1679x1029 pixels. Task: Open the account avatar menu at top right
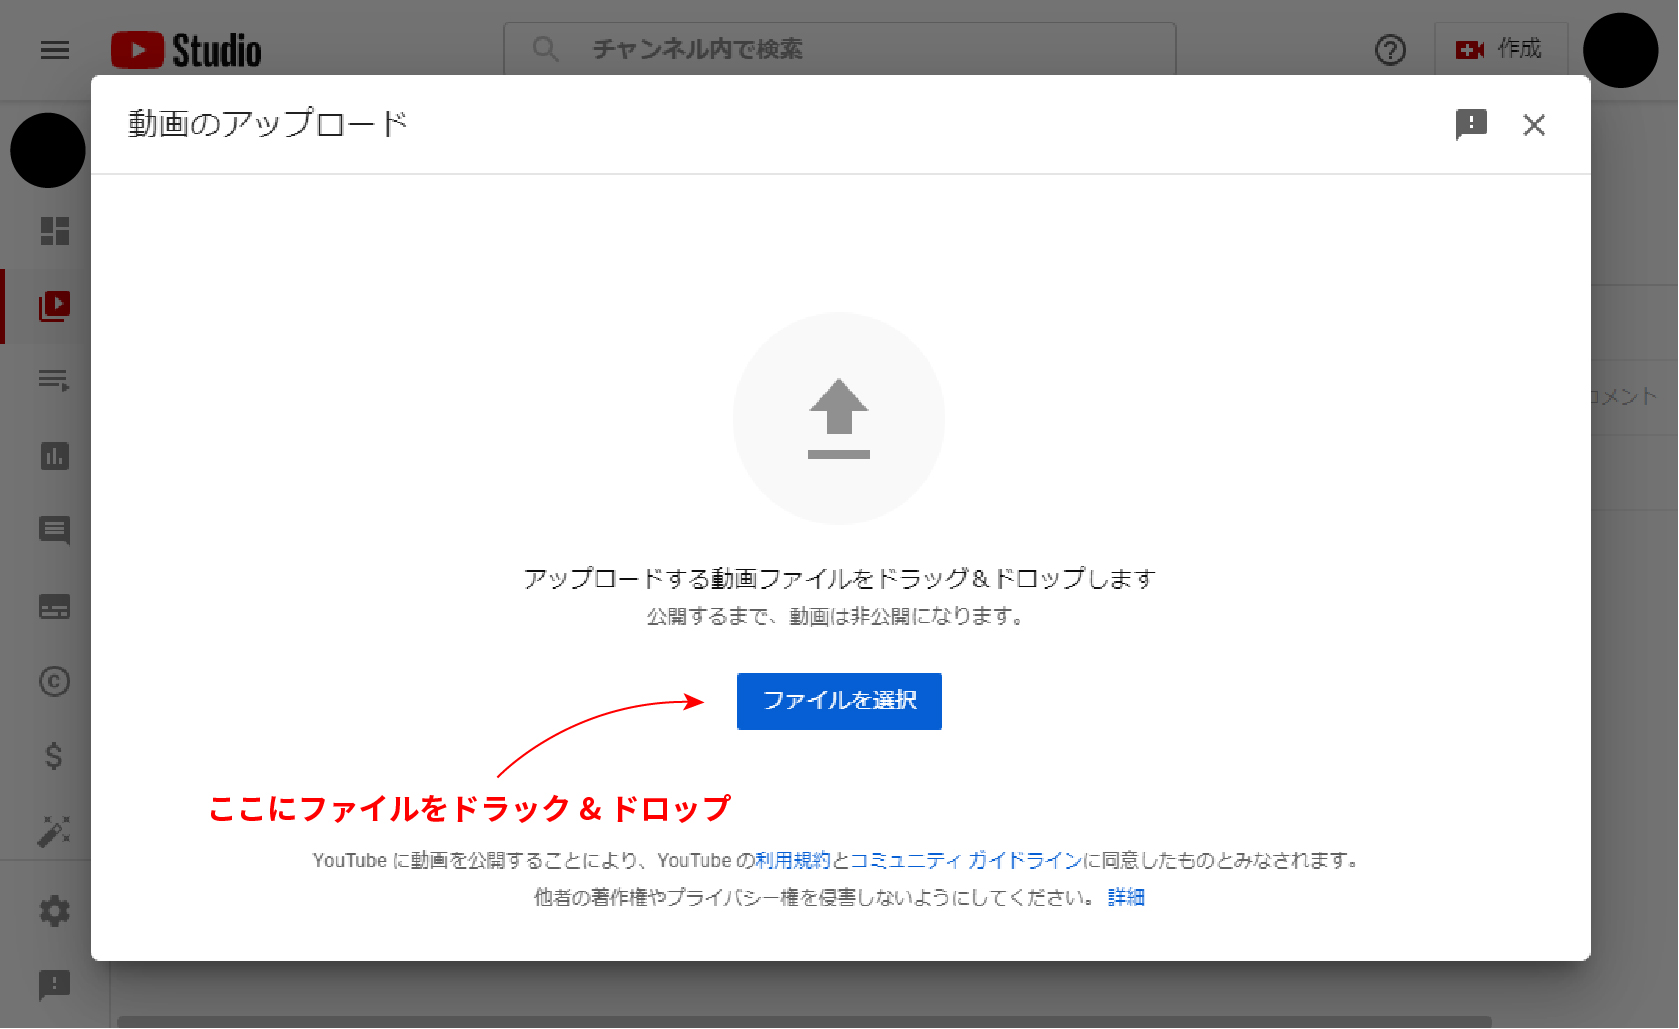point(1620,50)
